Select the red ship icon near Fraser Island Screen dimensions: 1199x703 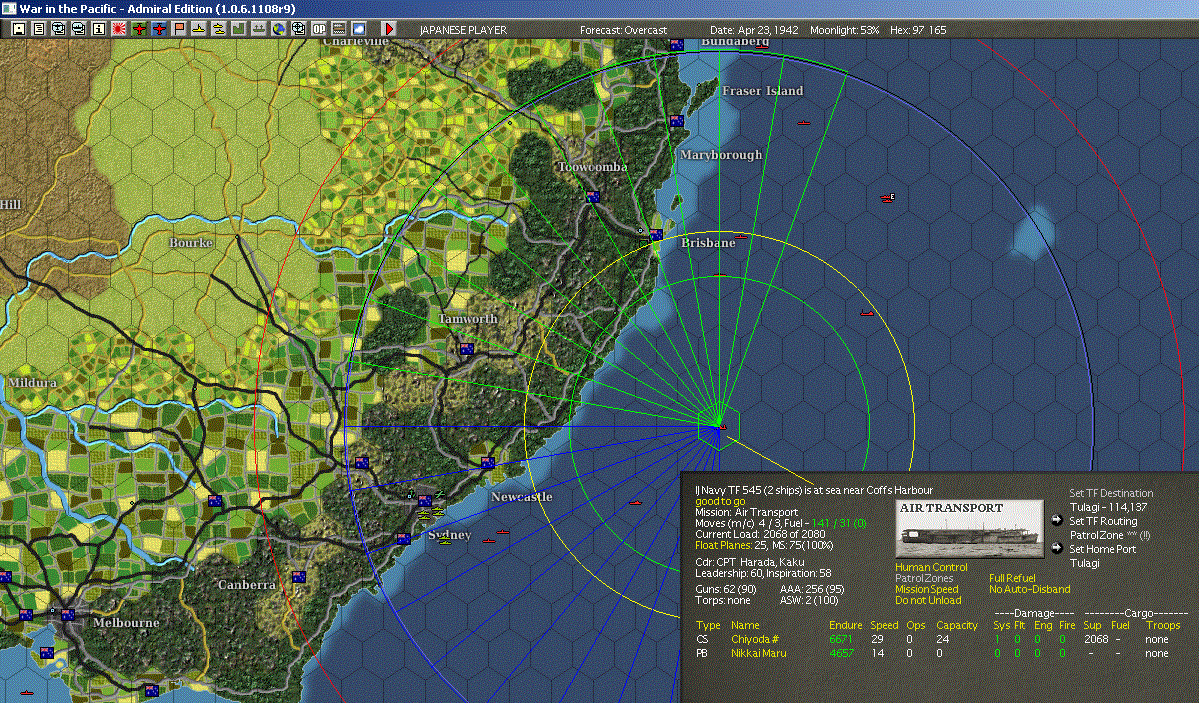(x=804, y=122)
